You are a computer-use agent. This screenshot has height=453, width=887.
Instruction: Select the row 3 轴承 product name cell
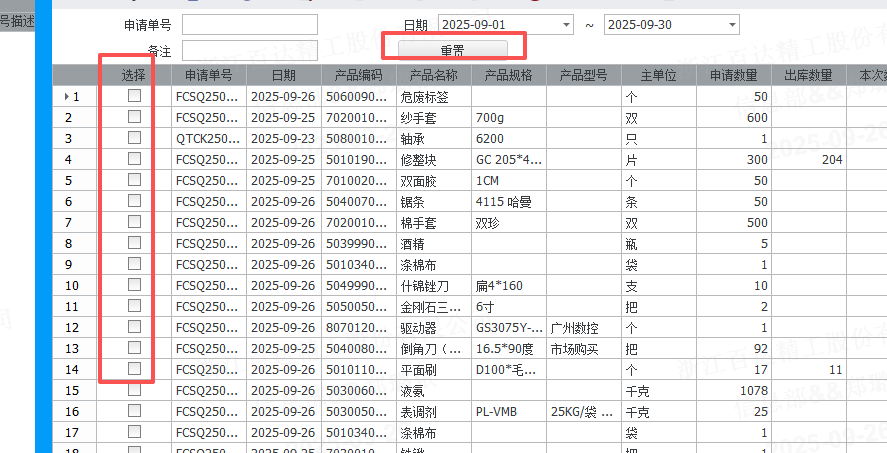pyautogui.click(x=434, y=139)
